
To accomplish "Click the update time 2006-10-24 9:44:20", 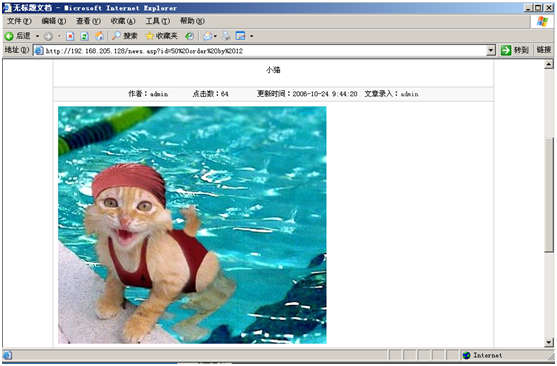I will click(325, 94).
